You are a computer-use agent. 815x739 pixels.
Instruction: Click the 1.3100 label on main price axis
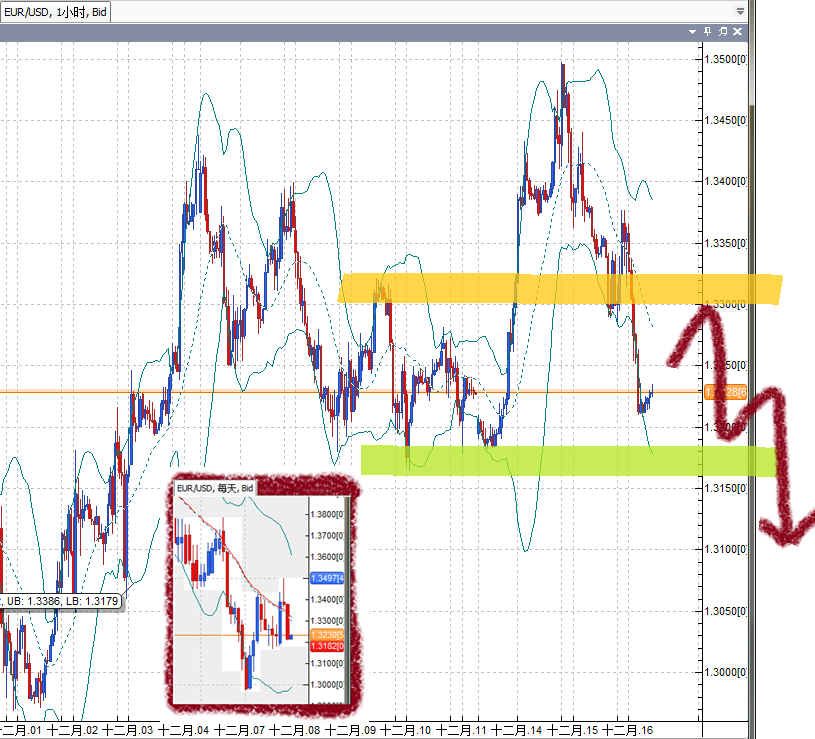726,549
